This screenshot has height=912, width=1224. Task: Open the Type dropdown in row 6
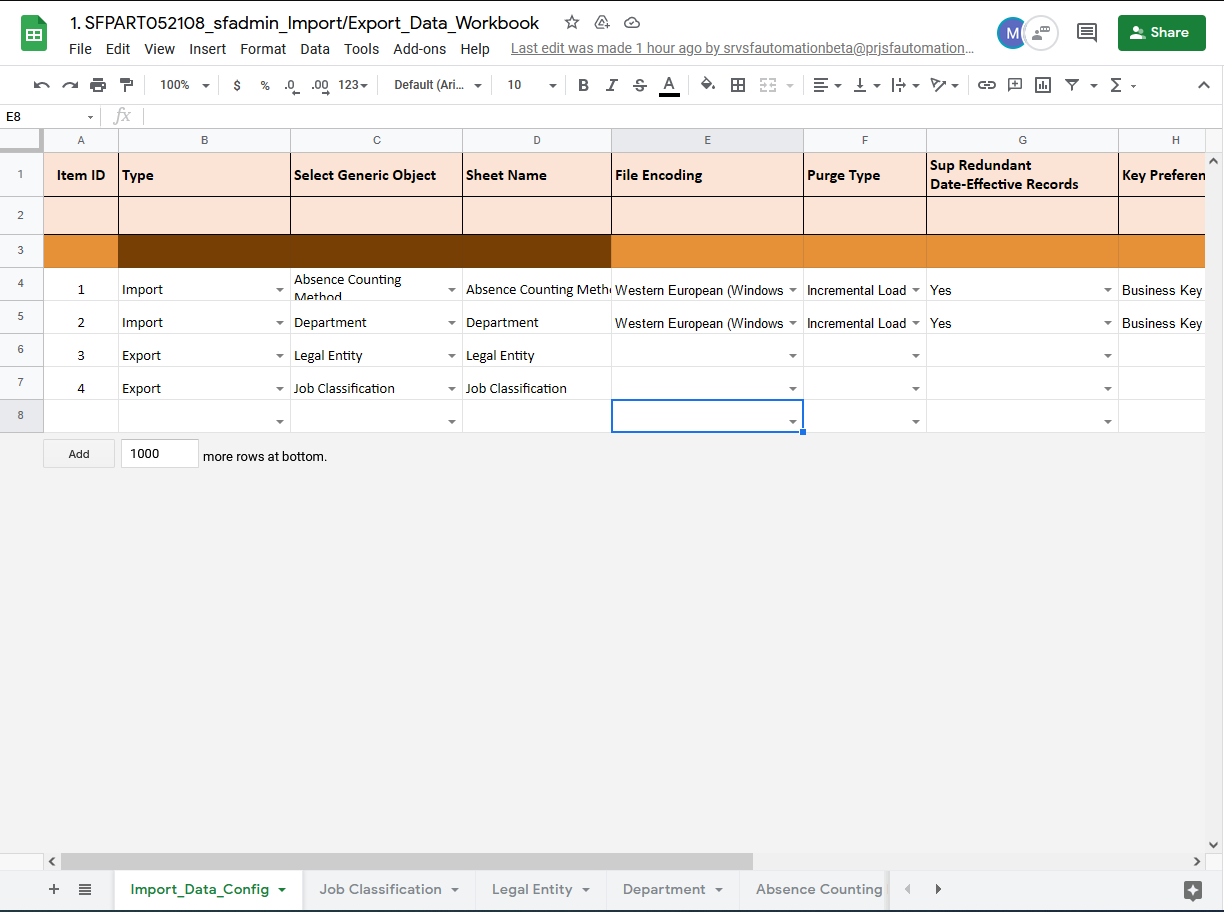[281, 355]
